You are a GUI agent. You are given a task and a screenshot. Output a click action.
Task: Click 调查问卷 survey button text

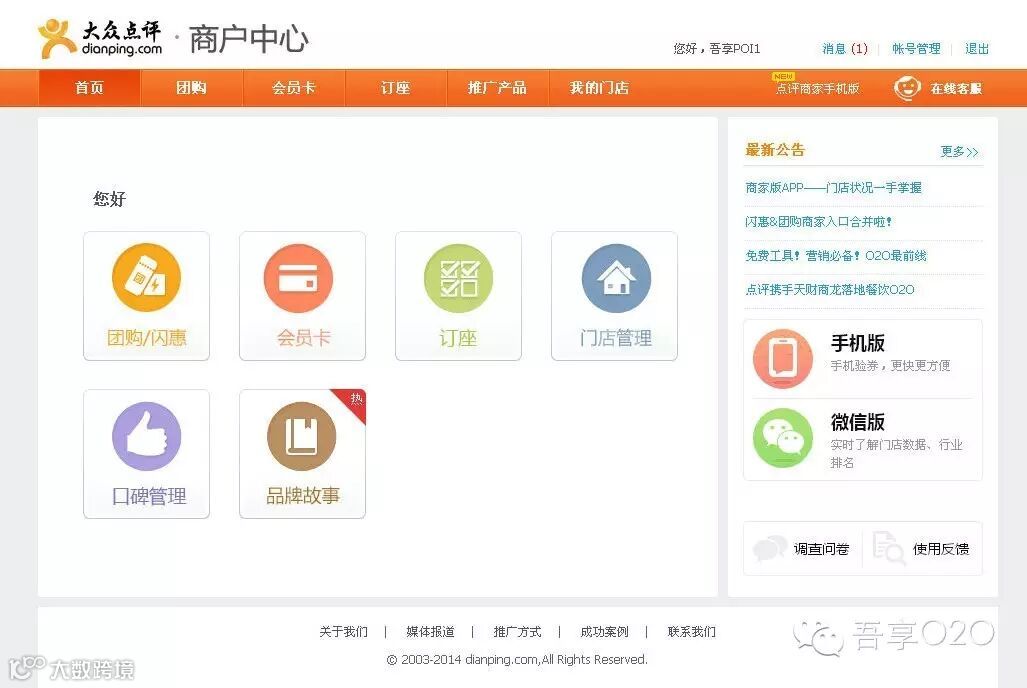click(821, 549)
